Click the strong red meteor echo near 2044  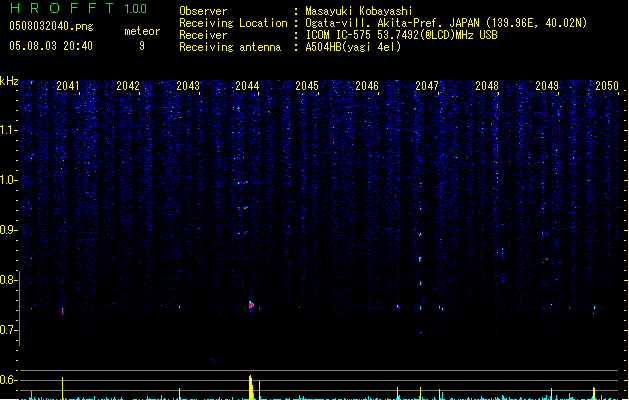tap(251, 305)
